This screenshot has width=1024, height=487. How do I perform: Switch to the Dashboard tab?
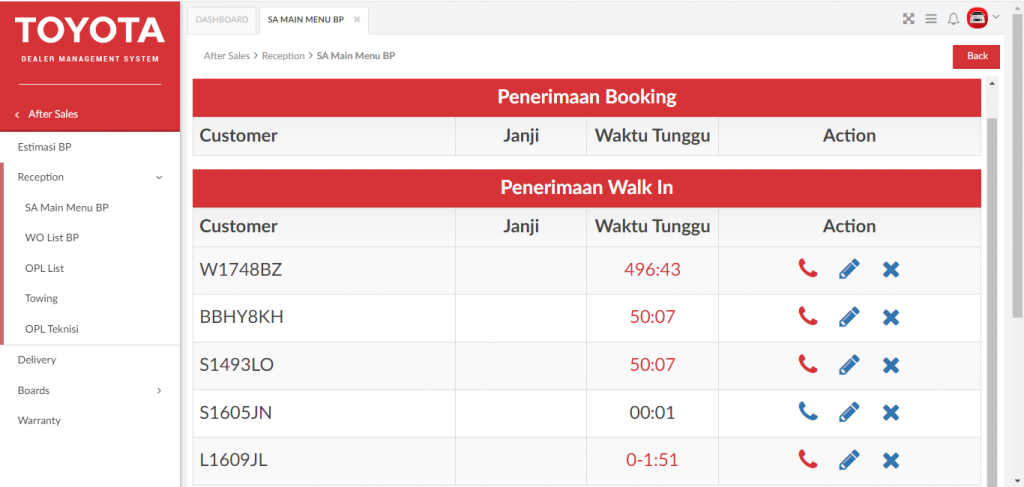click(221, 19)
